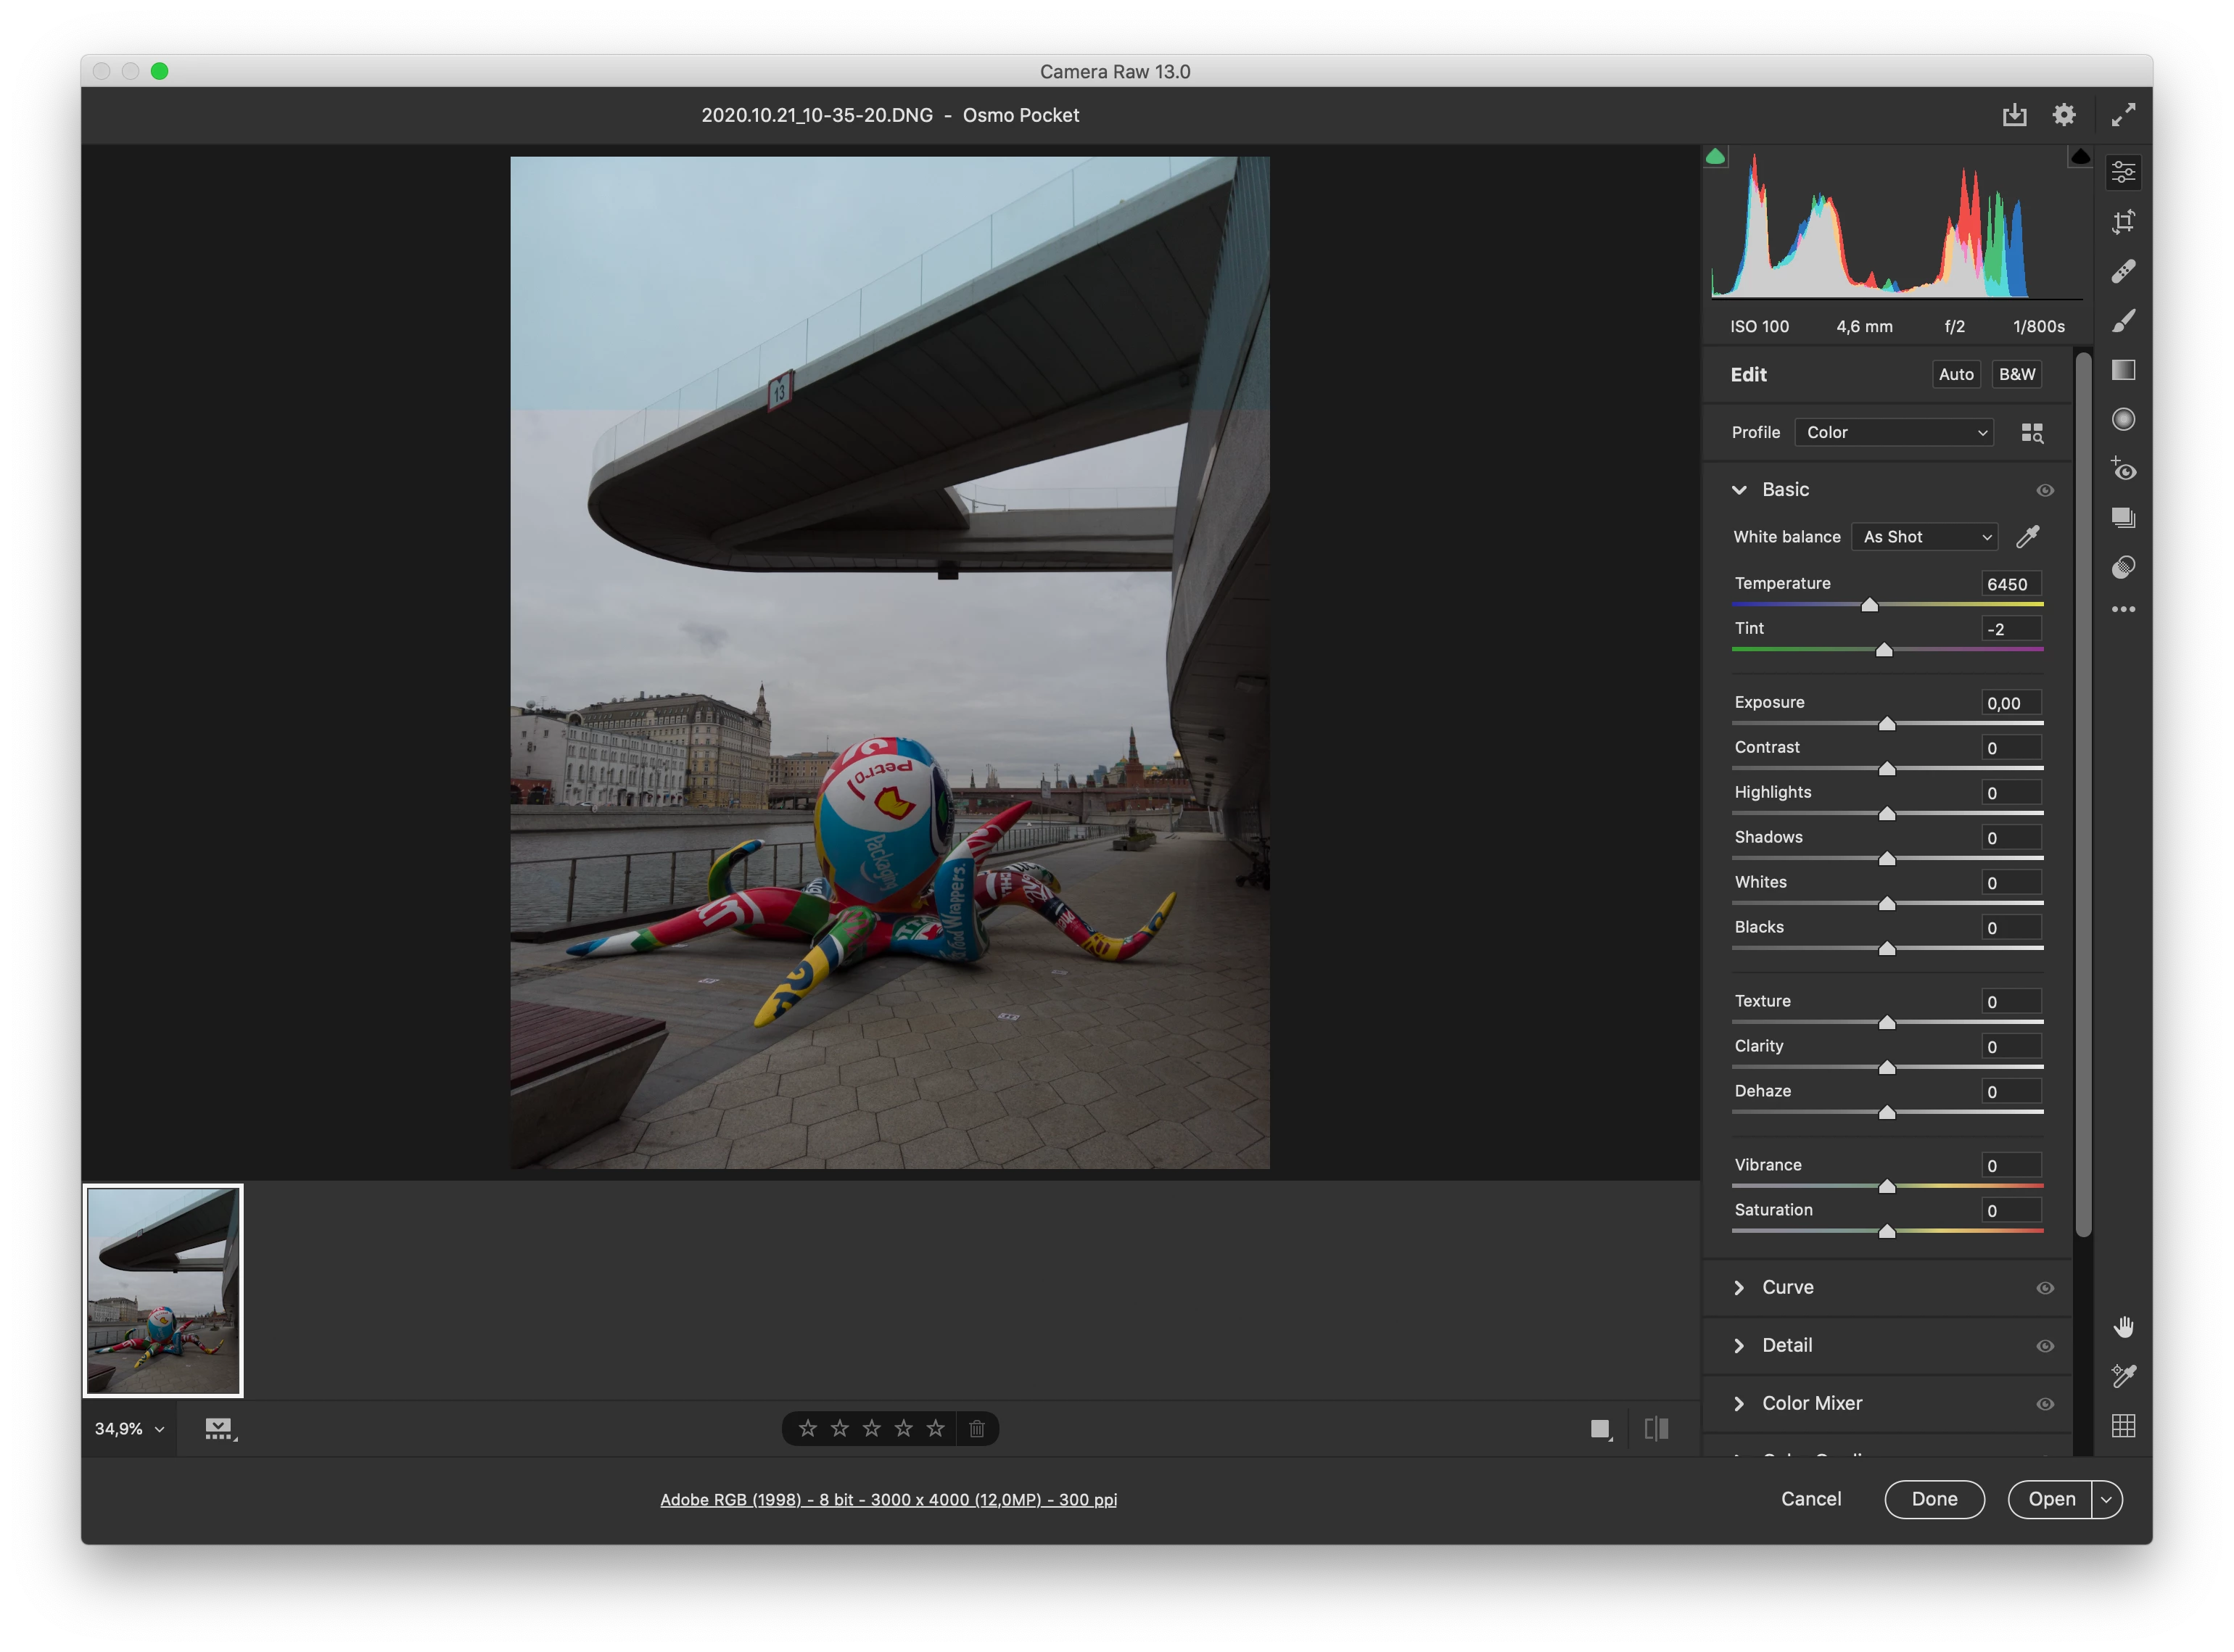Select the Spot Removal bandage tool
Screen dimensions: 2234x1652
point(2123,271)
